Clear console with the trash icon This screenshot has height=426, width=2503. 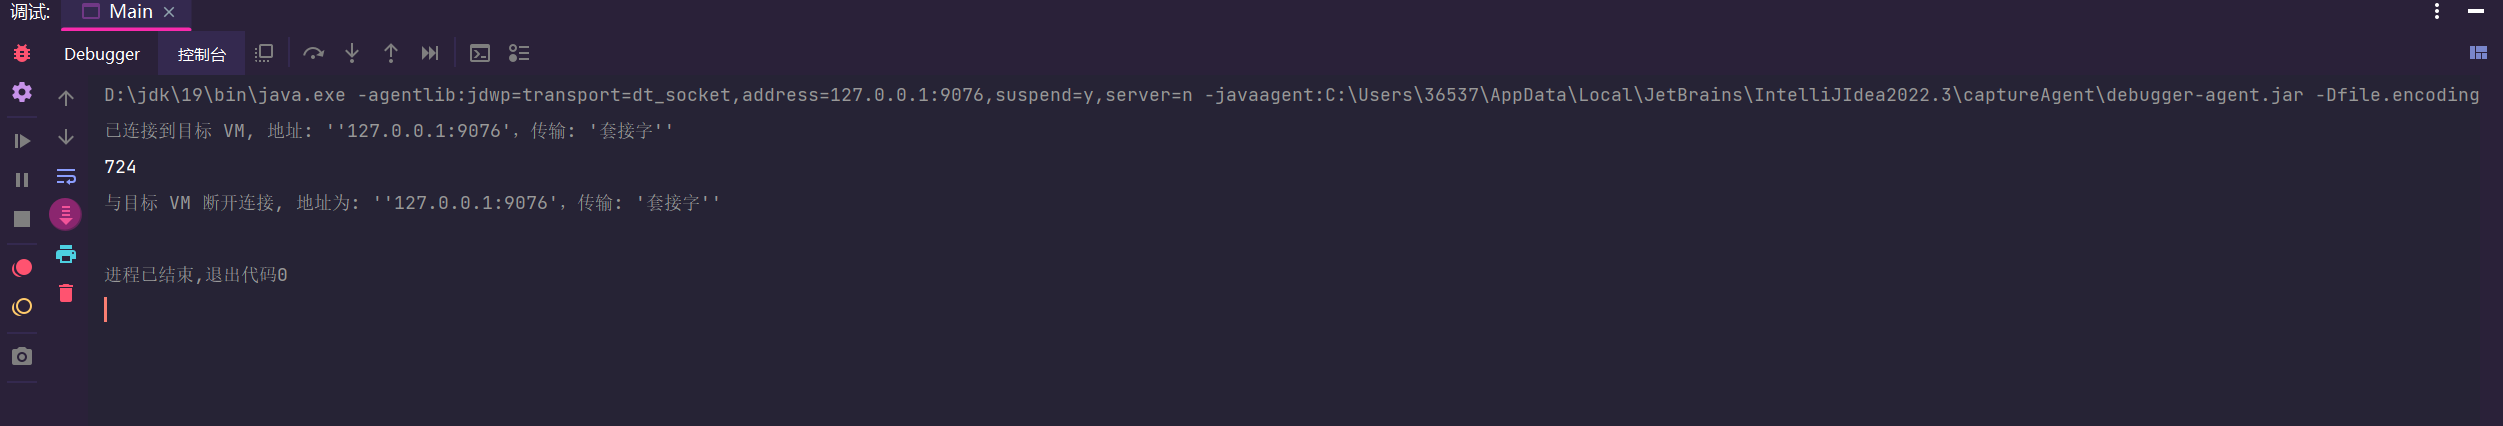click(x=66, y=293)
